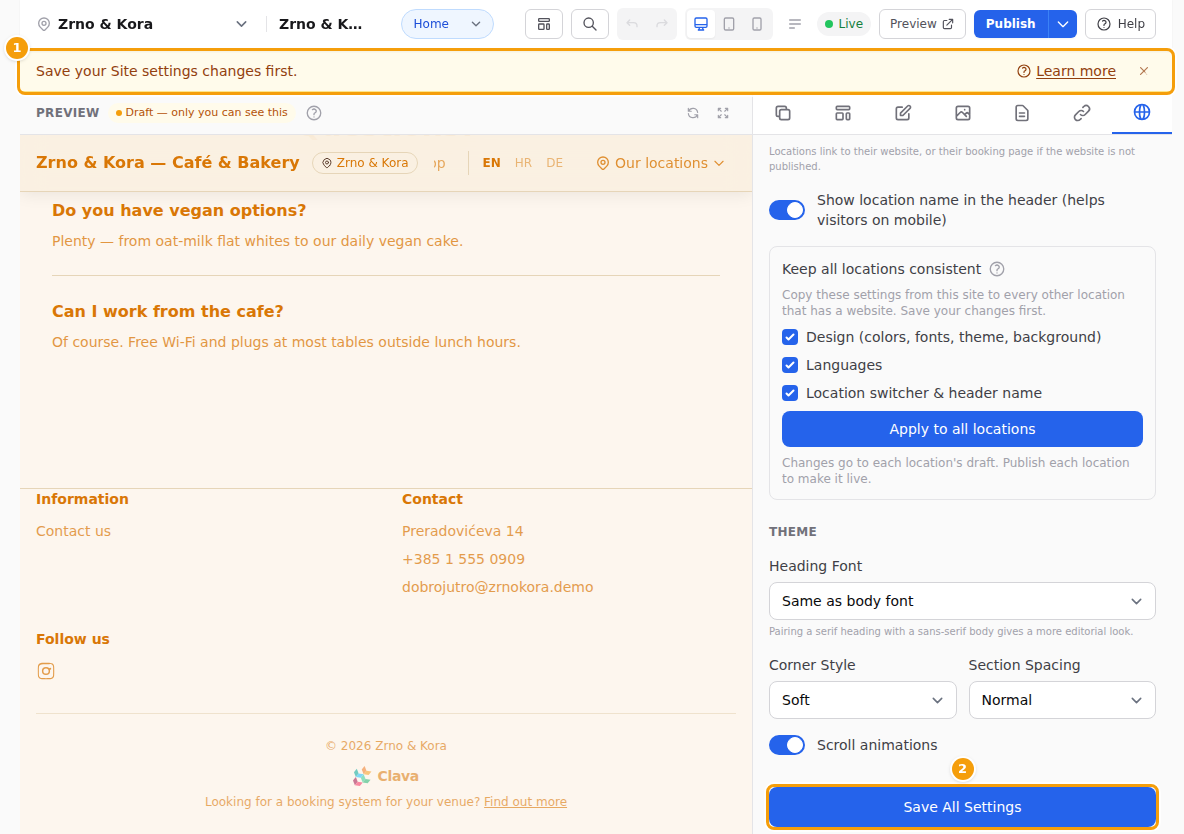Uncheck Location switcher & header name
The width and height of the screenshot is (1184, 834).
[790, 393]
